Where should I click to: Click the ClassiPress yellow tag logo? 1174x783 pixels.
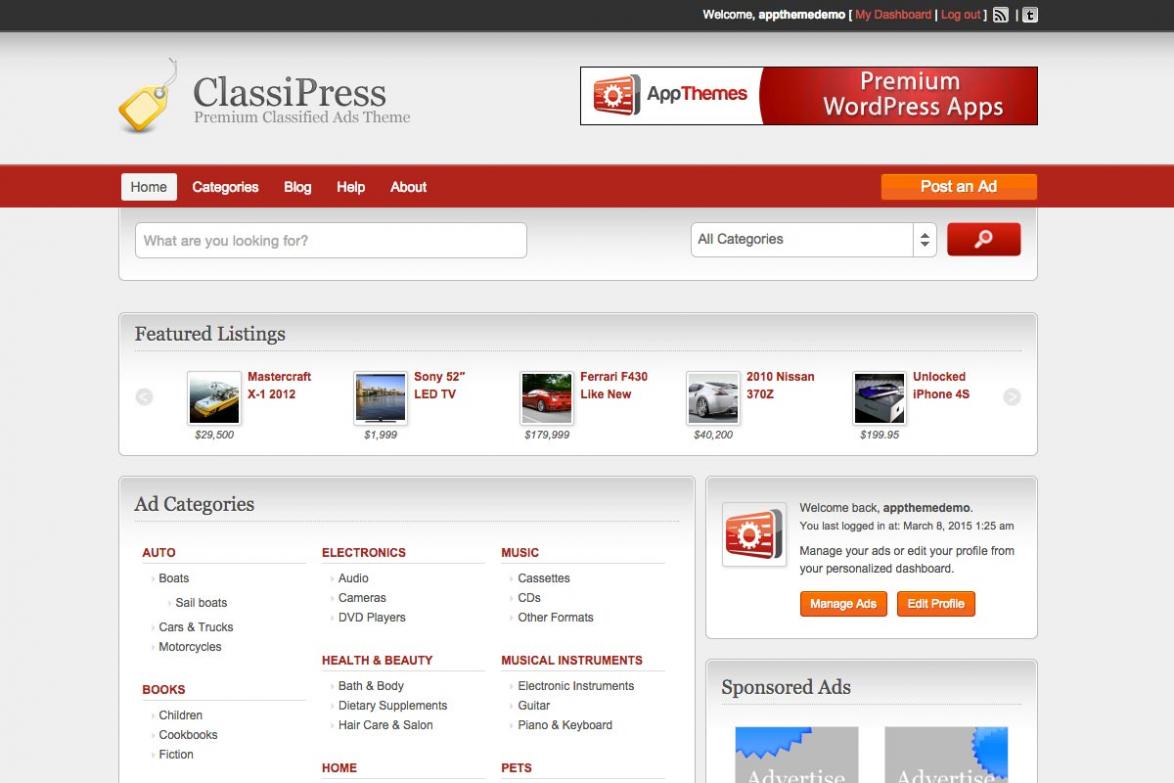tap(147, 98)
